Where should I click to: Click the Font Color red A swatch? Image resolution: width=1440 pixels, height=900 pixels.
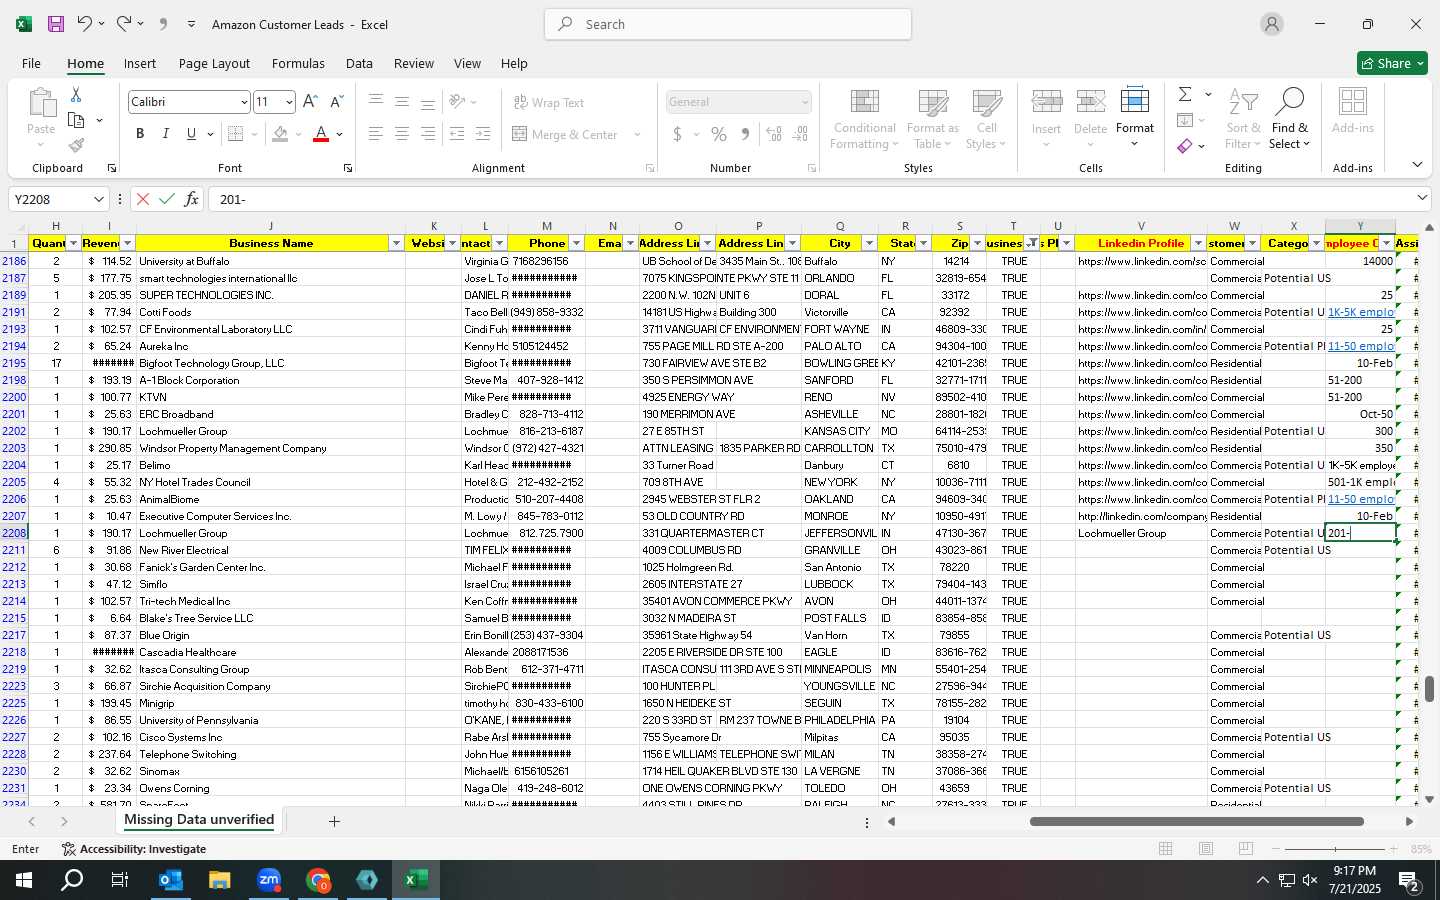tap(321, 134)
